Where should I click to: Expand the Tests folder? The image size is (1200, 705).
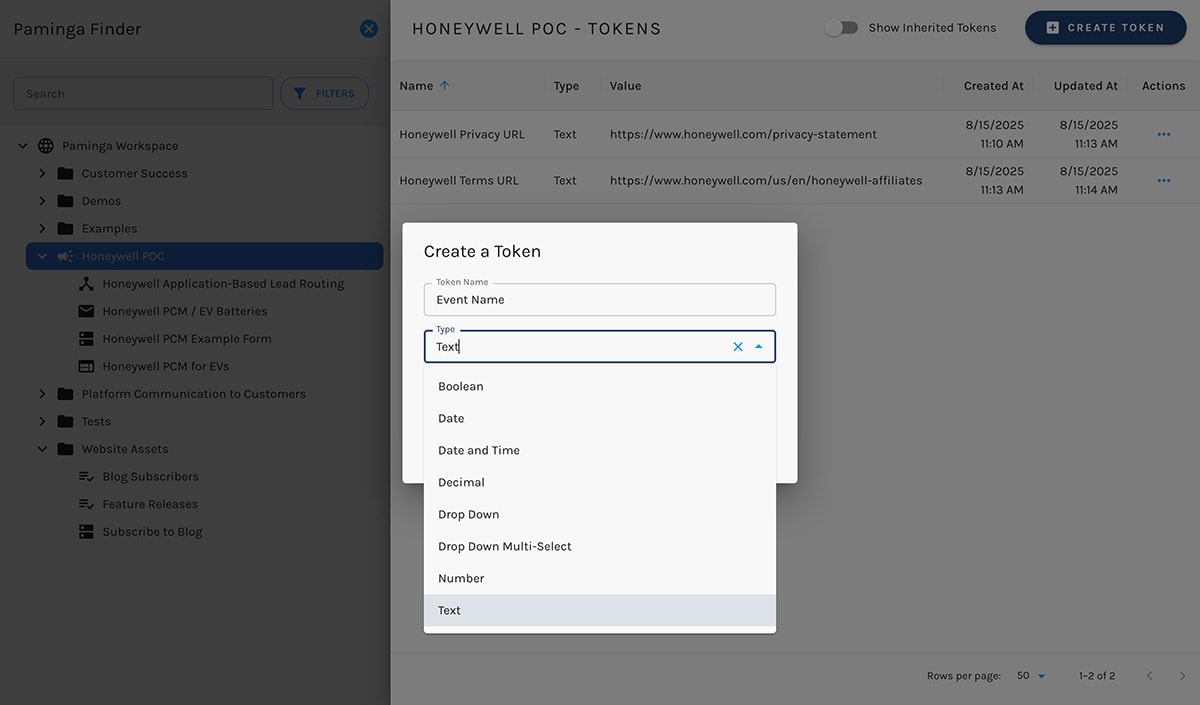[x=42, y=421]
